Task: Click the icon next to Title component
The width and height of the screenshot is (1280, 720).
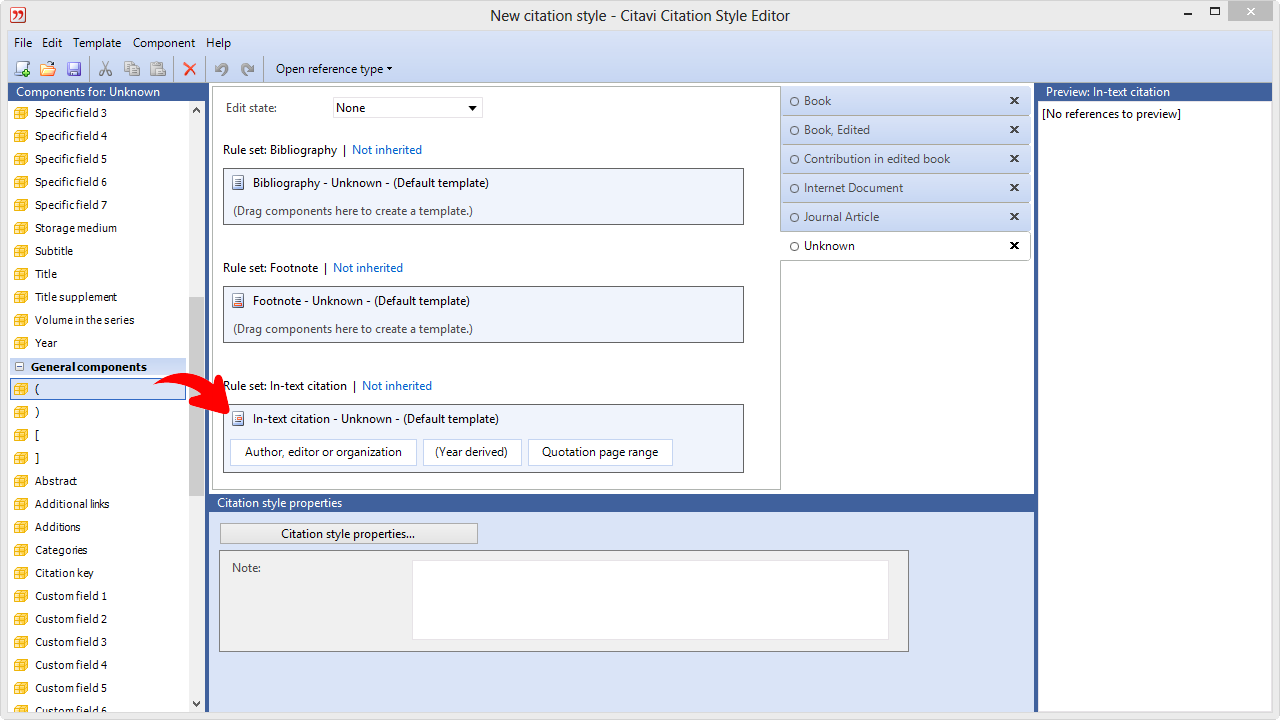Action: (20, 274)
